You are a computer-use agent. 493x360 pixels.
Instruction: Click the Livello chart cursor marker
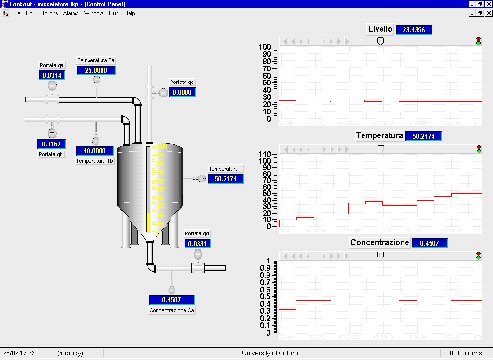coord(380,41)
